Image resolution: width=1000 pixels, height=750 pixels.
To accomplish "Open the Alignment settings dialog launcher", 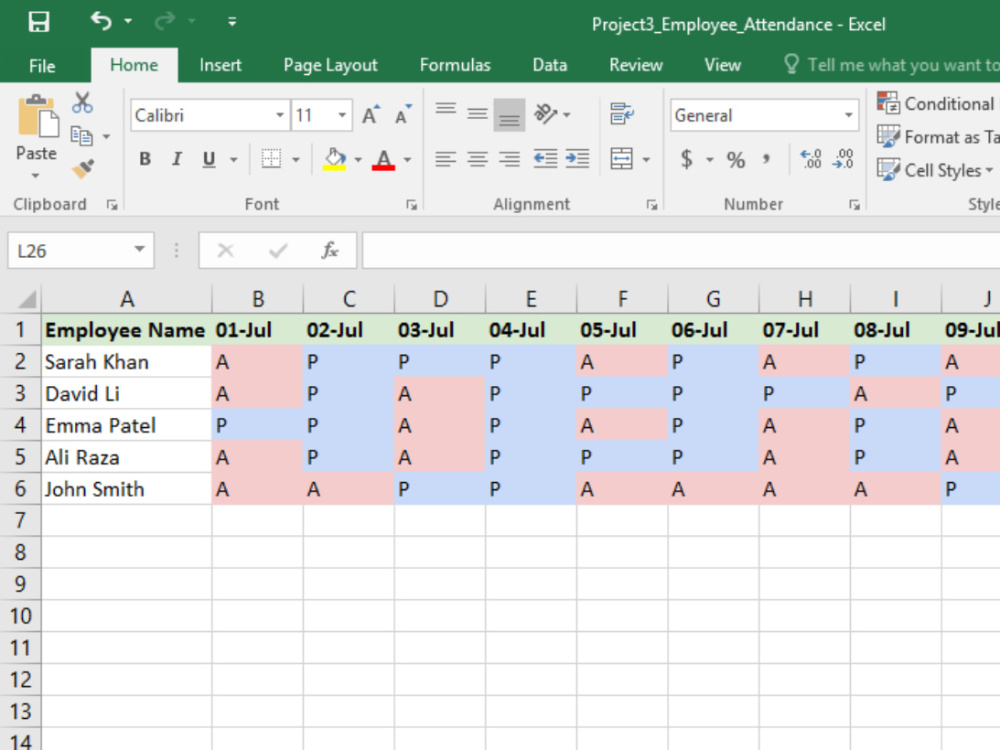I will (652, 205).
